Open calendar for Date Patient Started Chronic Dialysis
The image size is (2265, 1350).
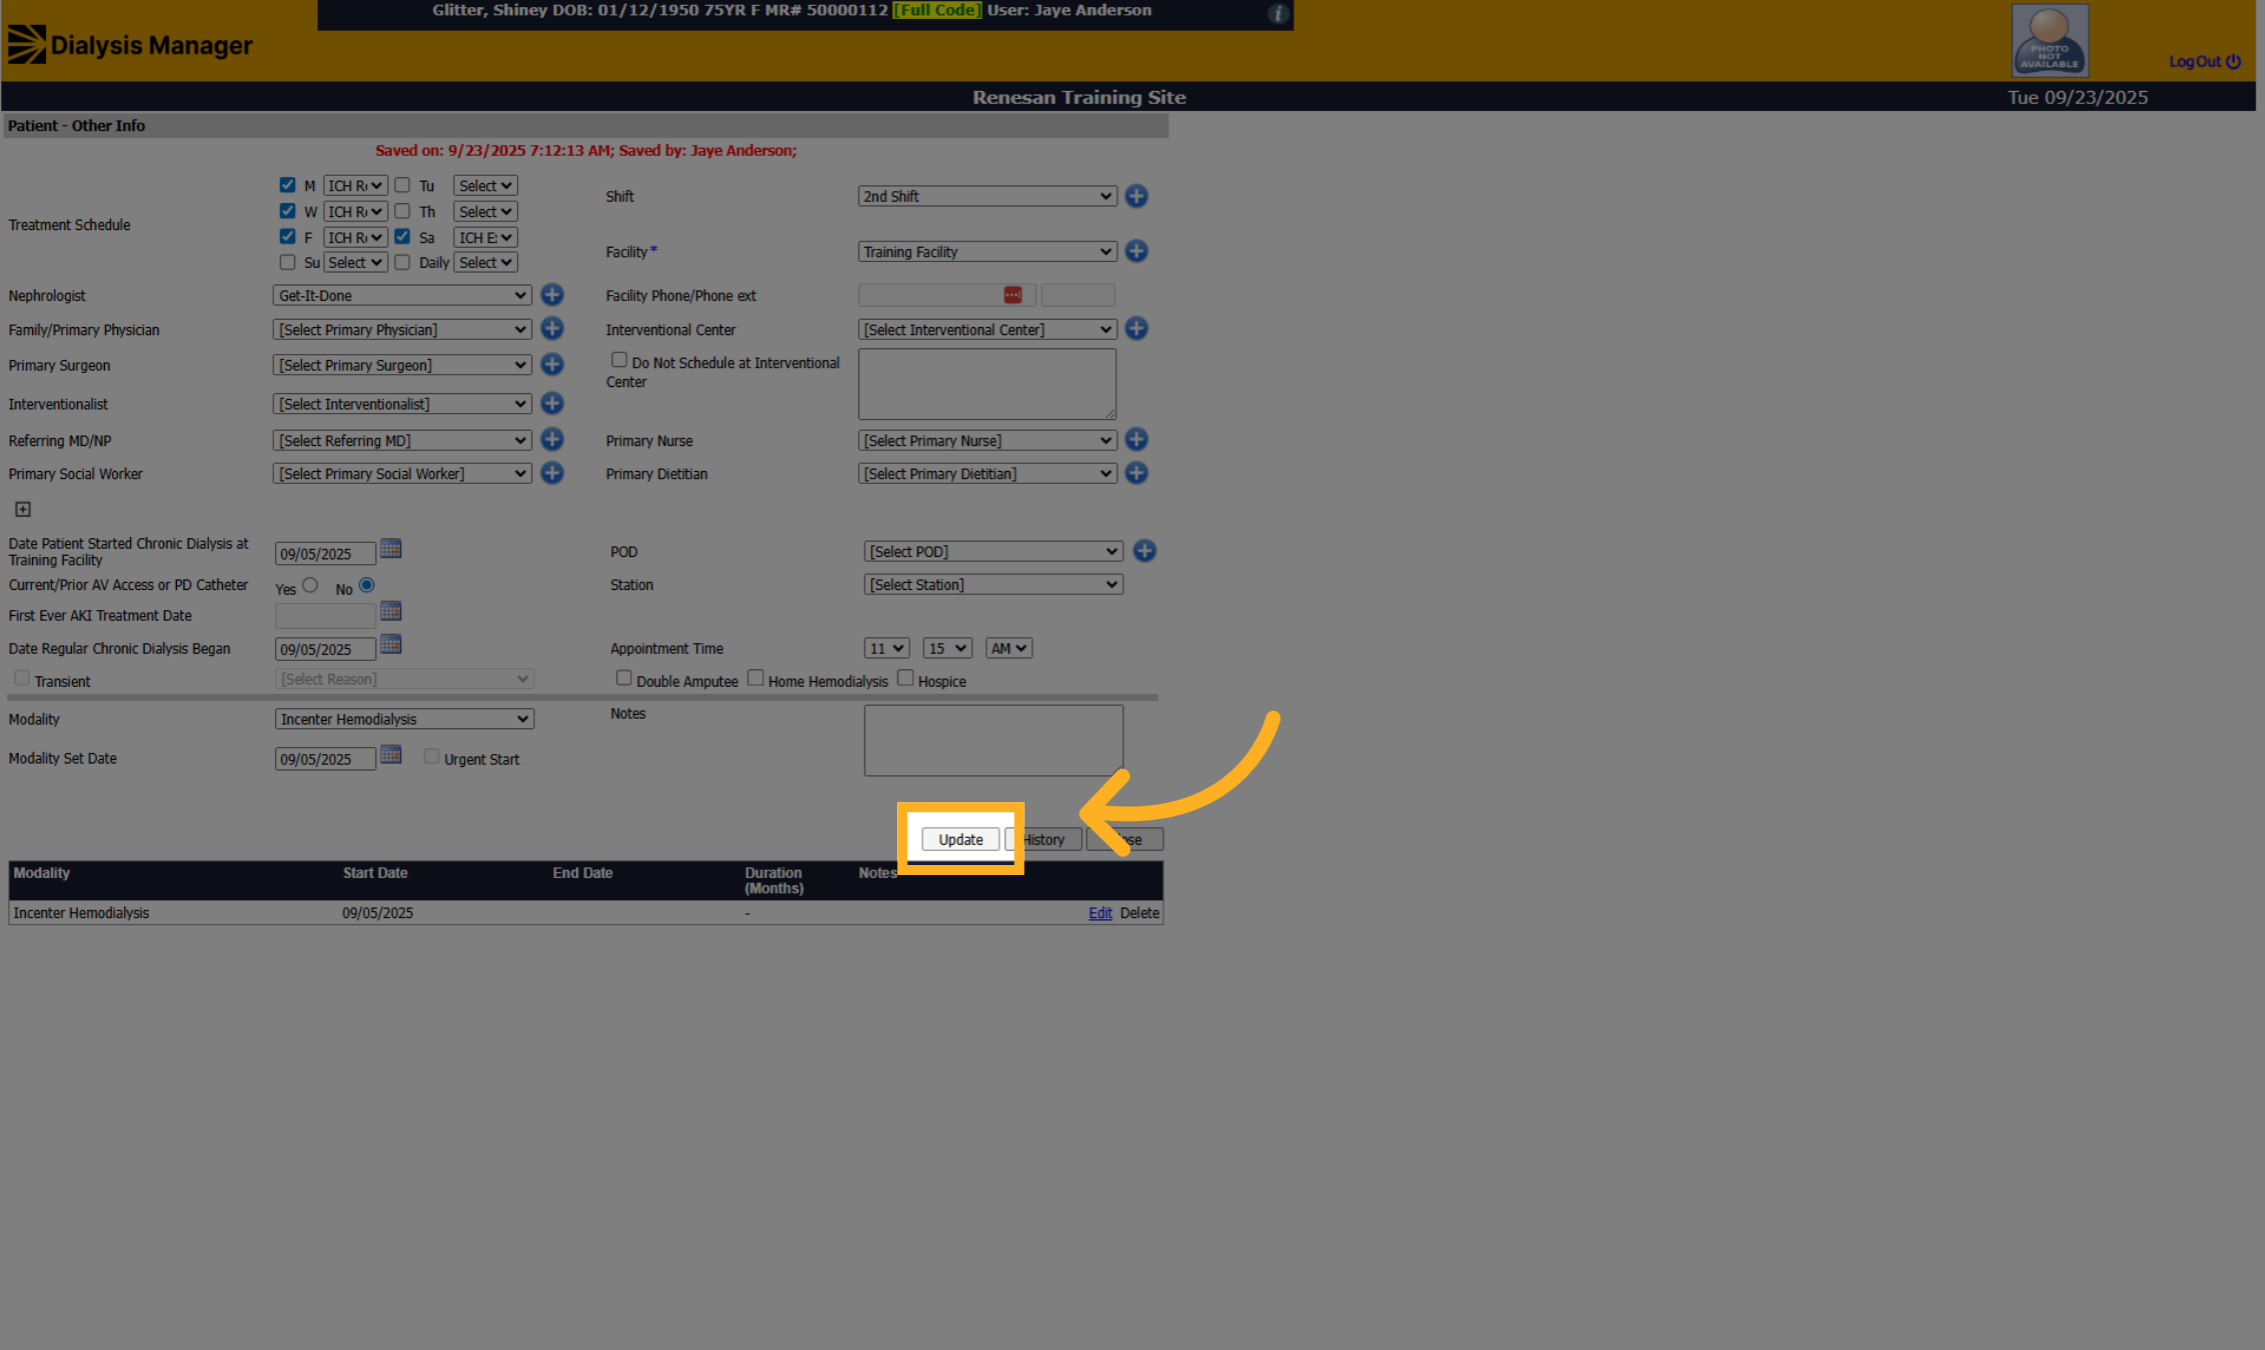point(391,549)
